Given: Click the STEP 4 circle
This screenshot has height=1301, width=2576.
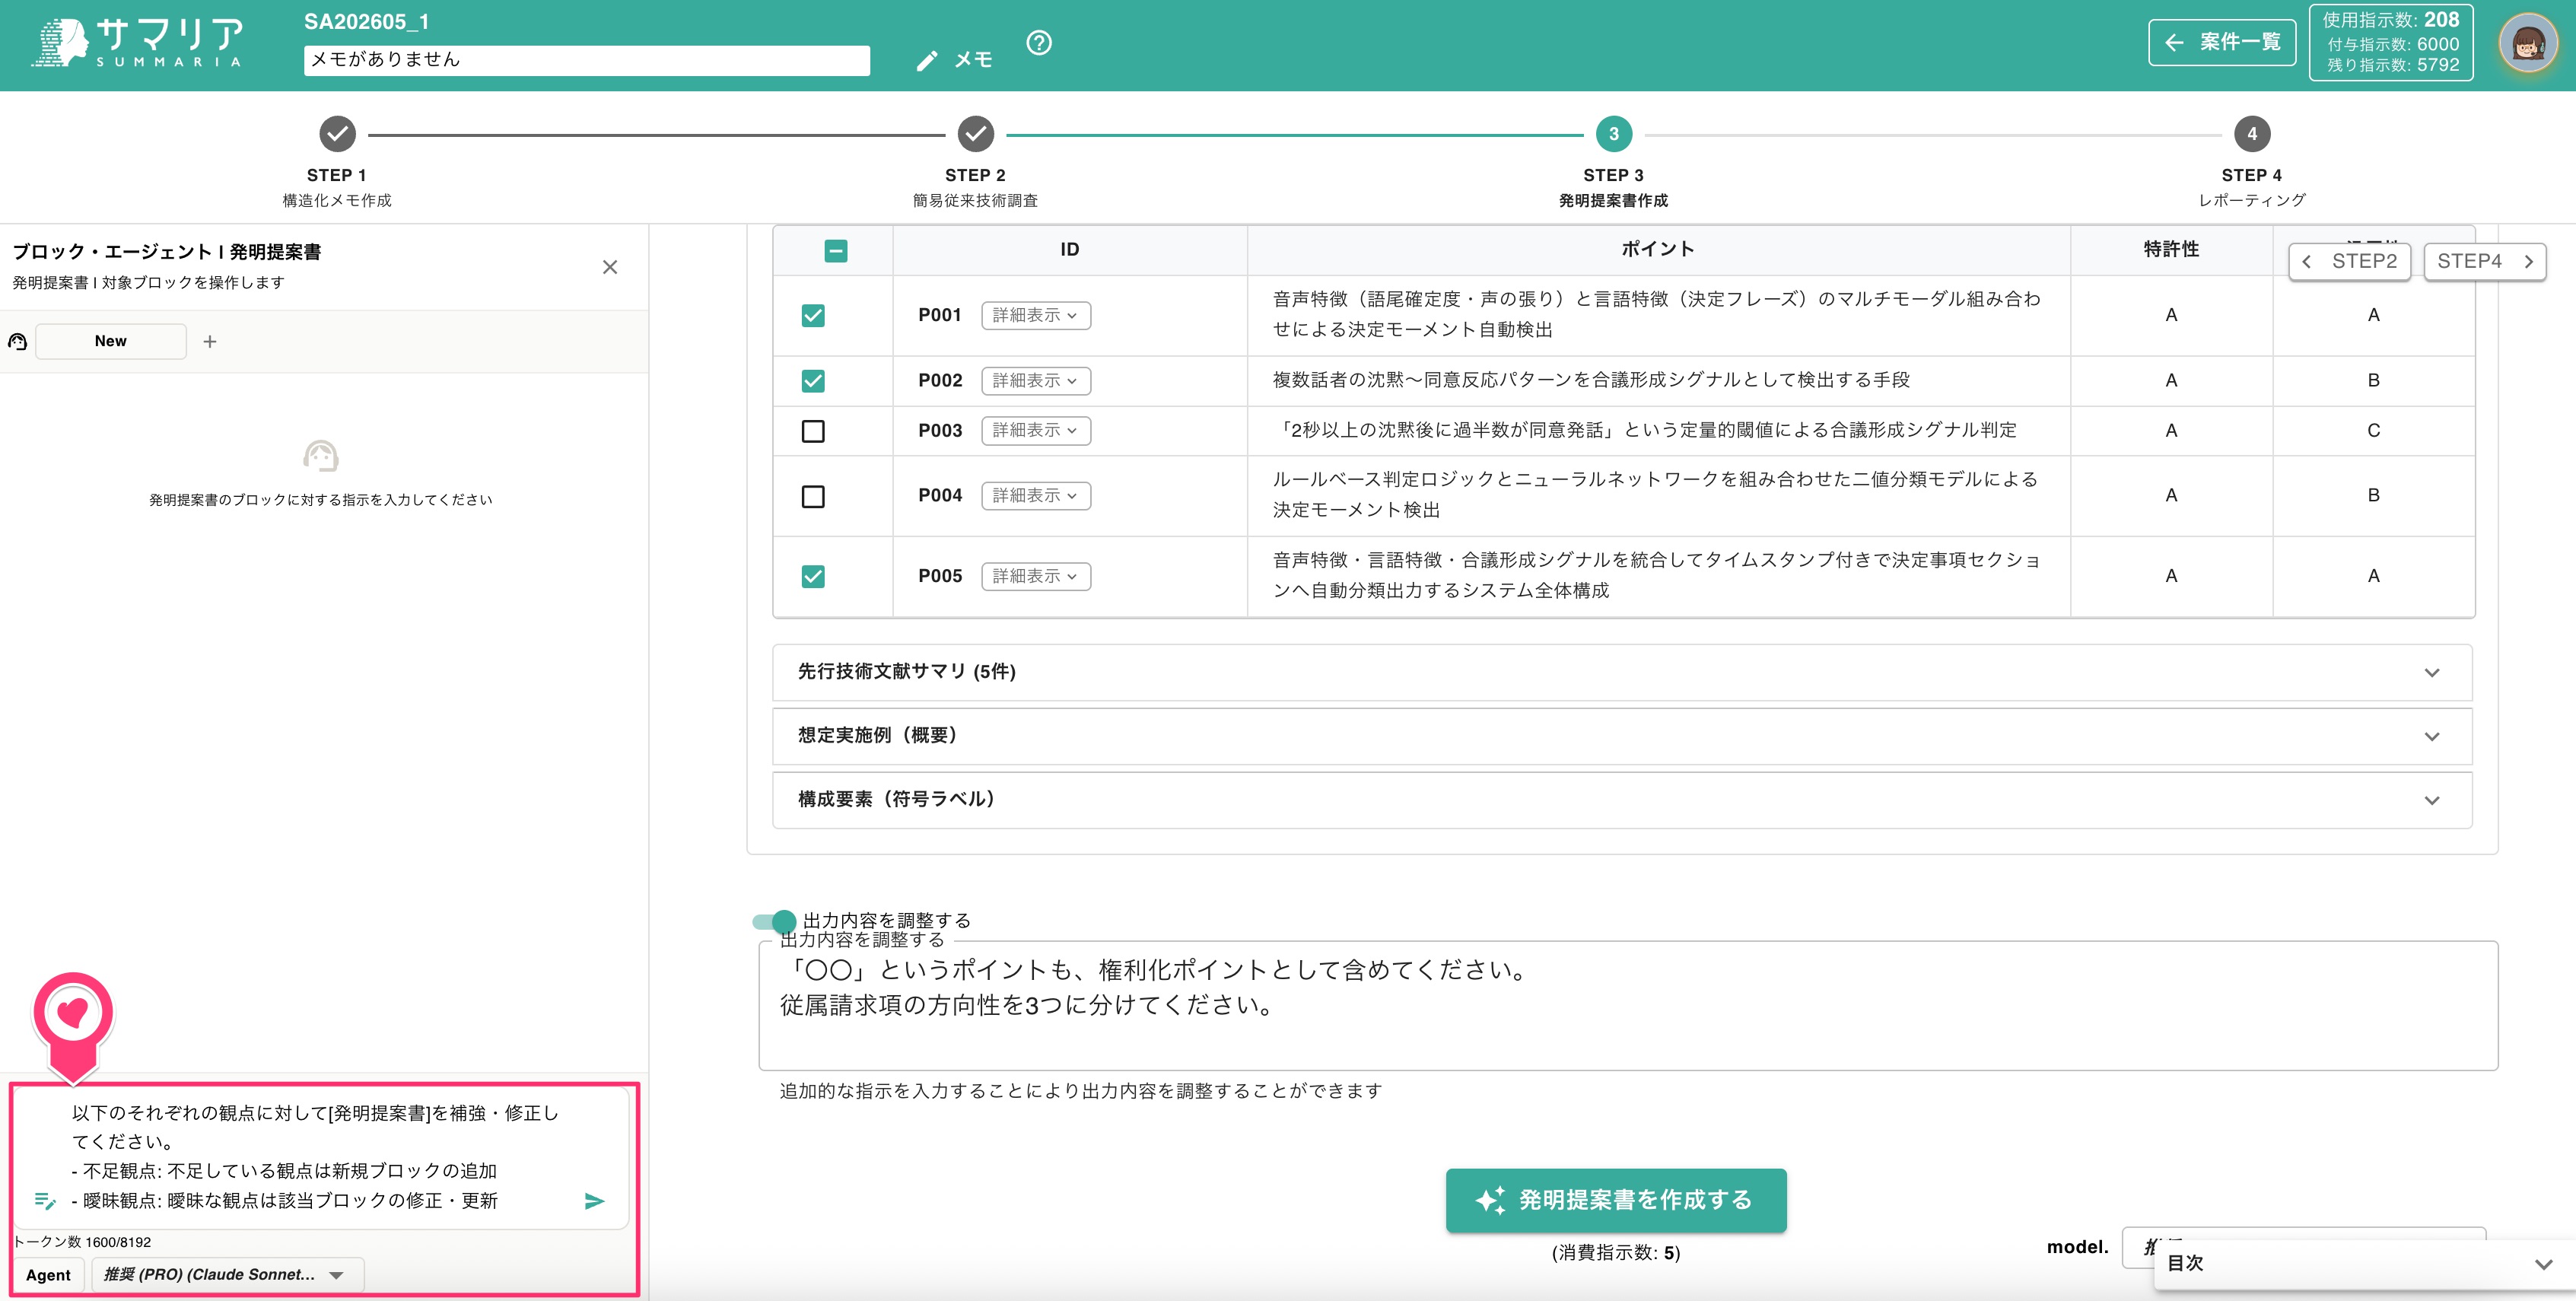Looking at the screenshot, I should 2251,134.
